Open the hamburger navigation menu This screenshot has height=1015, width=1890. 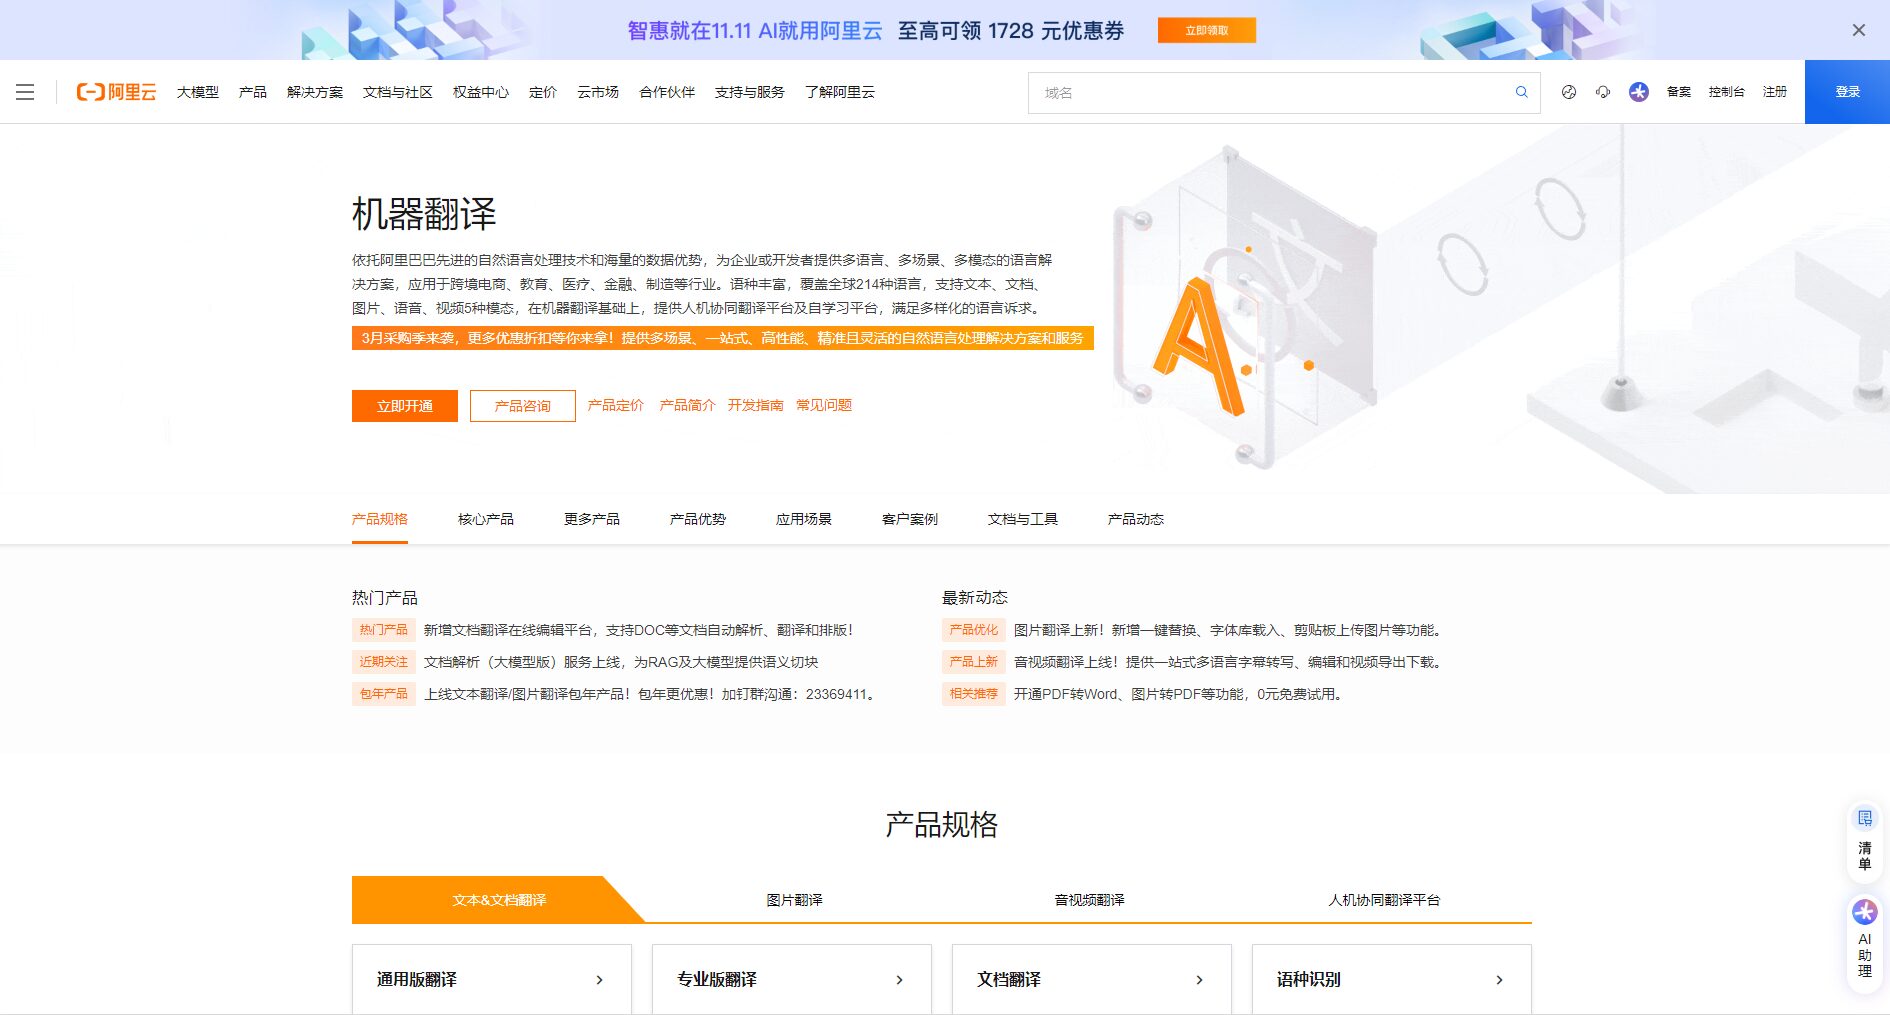coord(25,92)
